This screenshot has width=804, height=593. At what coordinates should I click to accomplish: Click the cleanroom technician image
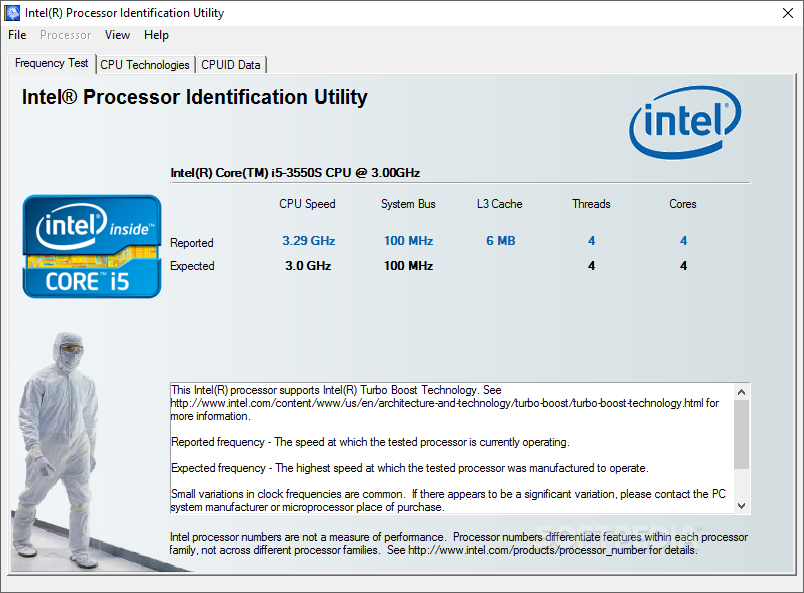click(56, 451)
